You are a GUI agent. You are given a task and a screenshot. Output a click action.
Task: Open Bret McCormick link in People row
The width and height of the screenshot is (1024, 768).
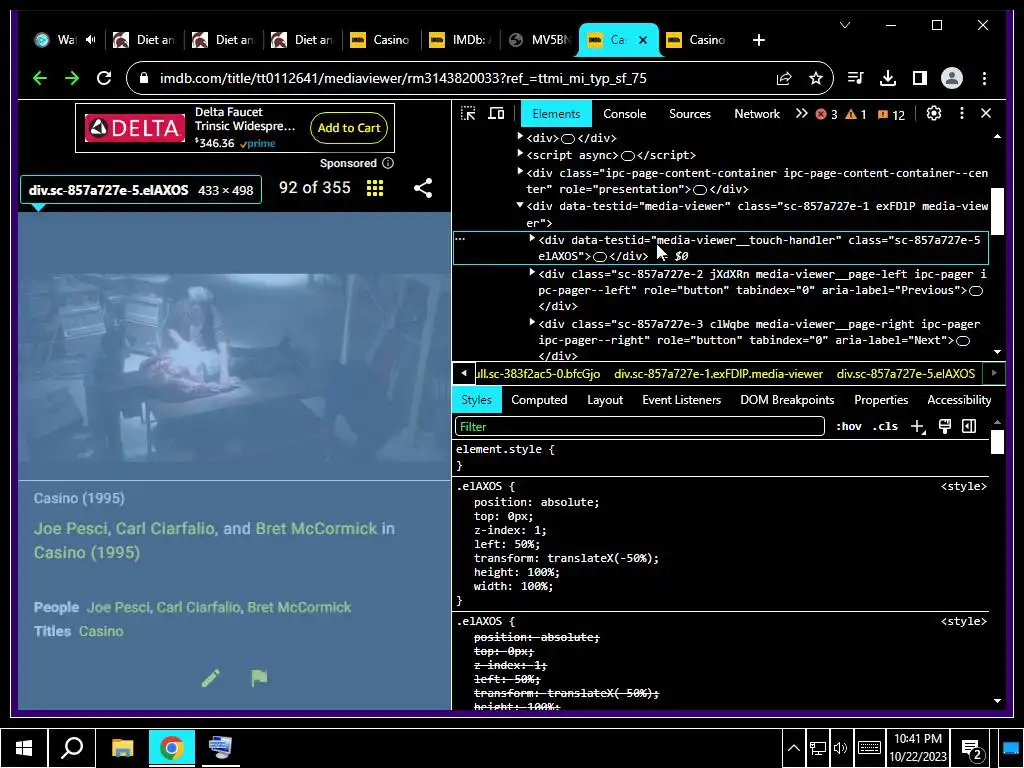pyautogui.click(x=299, y=607)
